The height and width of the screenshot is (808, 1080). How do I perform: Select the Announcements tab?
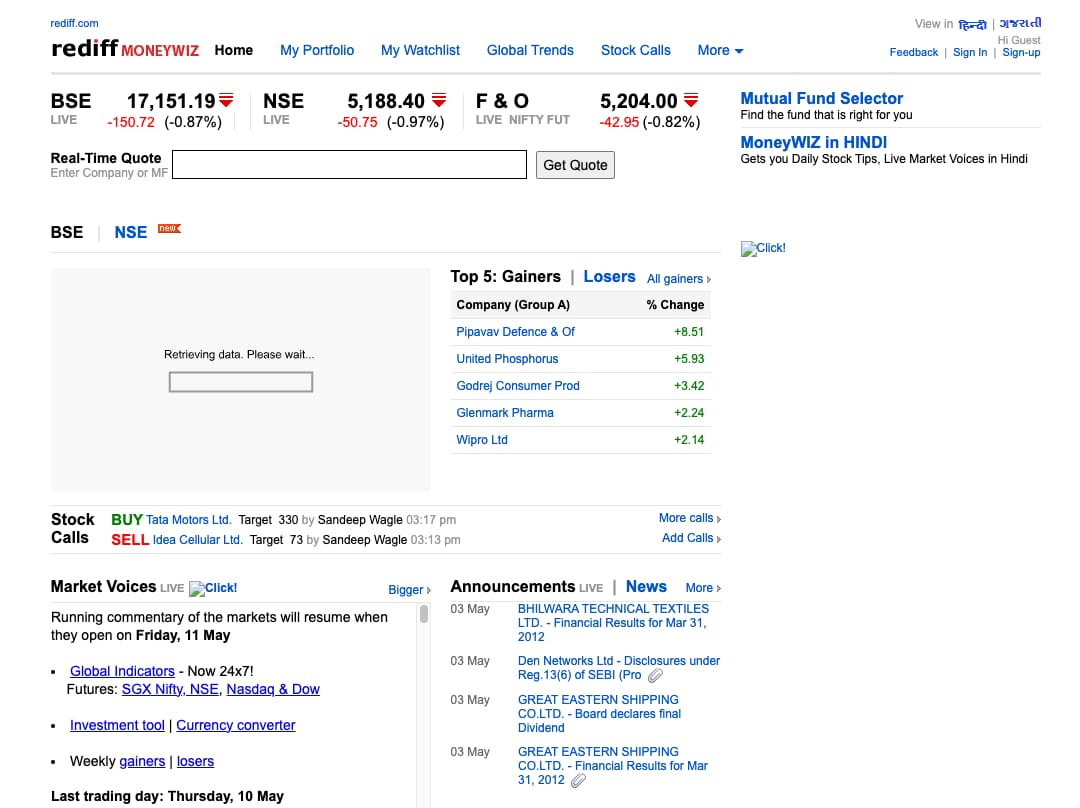(x=512, y=586)
